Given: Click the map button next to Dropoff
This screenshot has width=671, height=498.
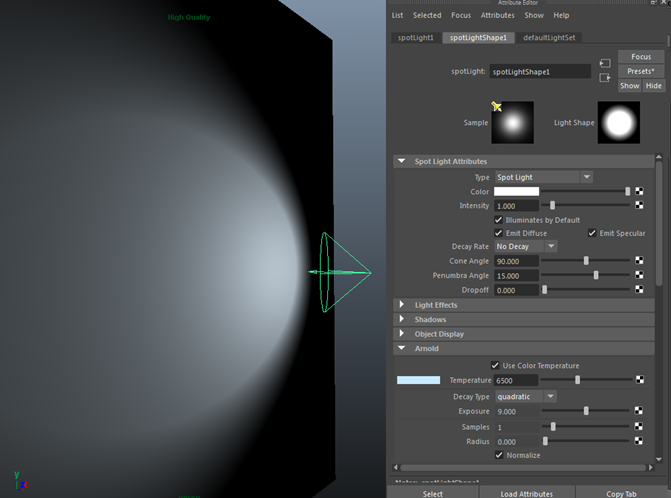Looking at the screenshot, I should [x=639, y=290].
